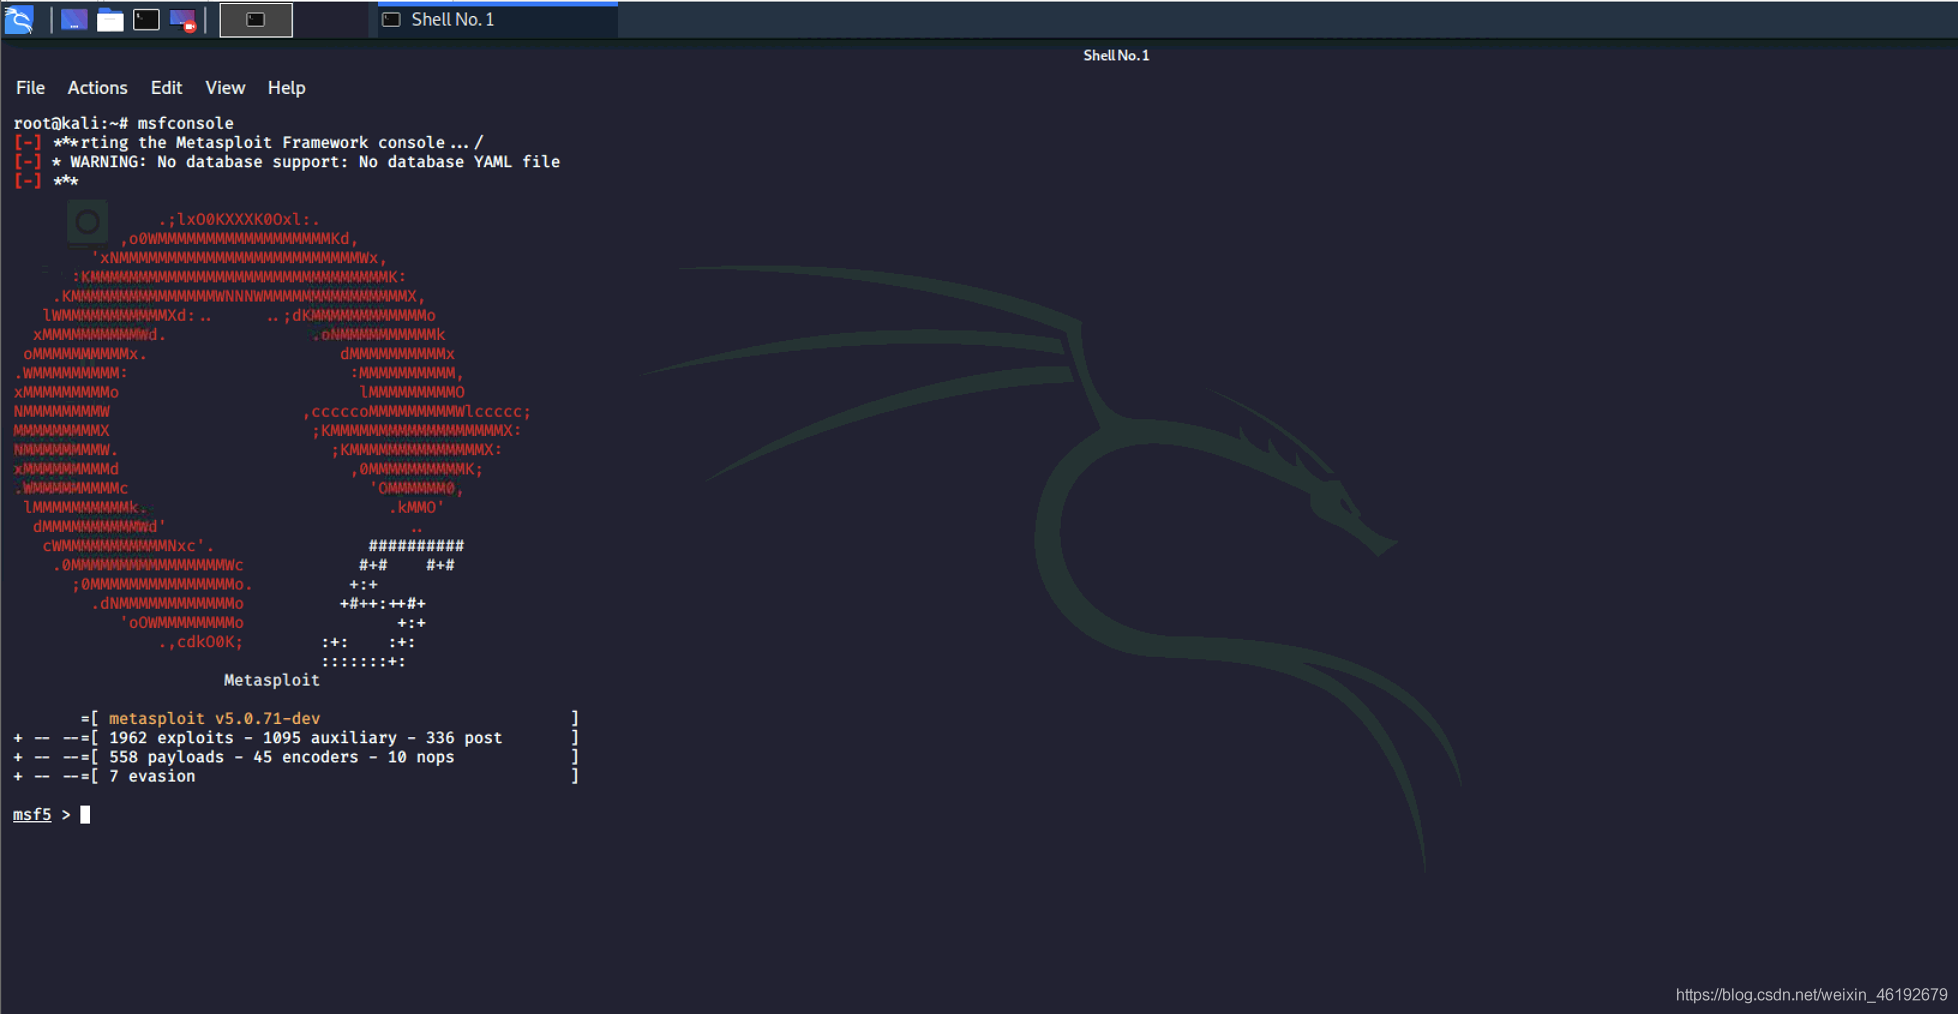This screenshot has height=1014, width=1958.
Task: Click the 'msf5' prompt label
Action: [32, 815]
